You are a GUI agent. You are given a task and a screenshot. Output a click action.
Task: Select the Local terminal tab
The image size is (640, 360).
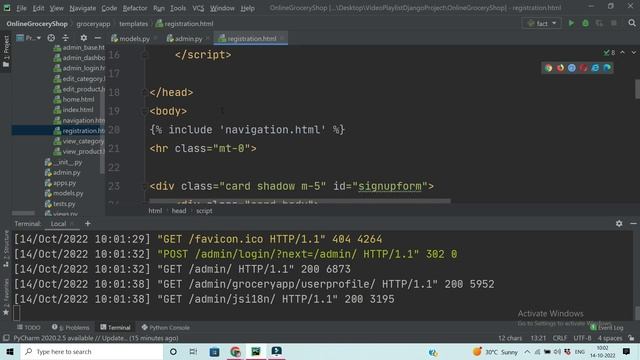(x=58, y=224)
